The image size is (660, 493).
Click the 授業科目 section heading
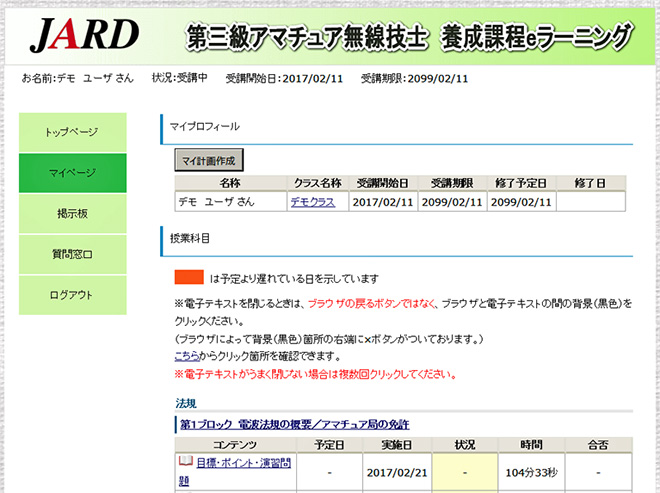click(189, 238)
